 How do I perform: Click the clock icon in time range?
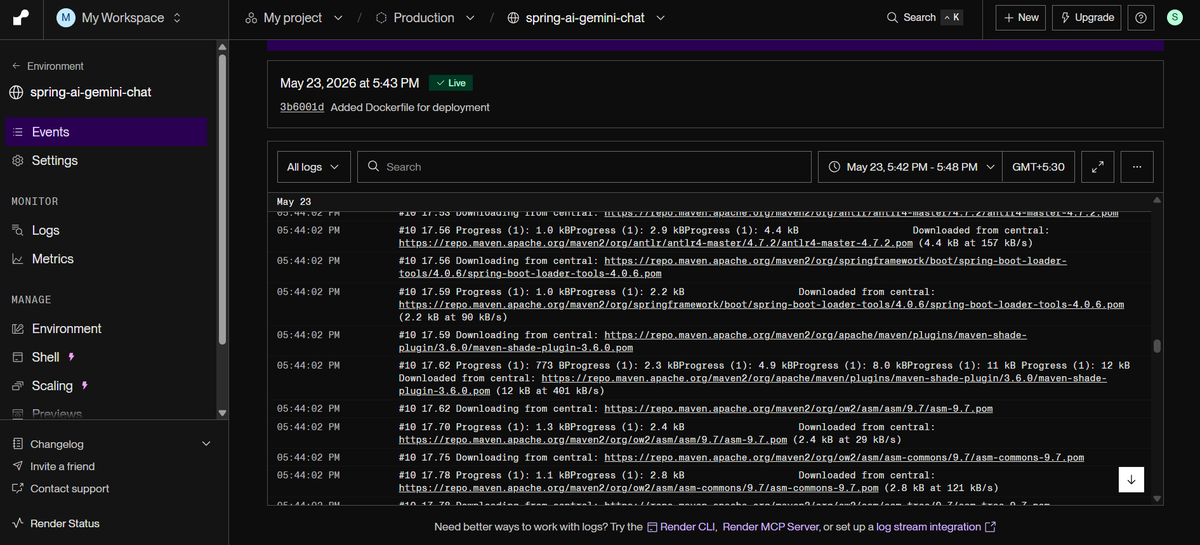pos(835,167)
